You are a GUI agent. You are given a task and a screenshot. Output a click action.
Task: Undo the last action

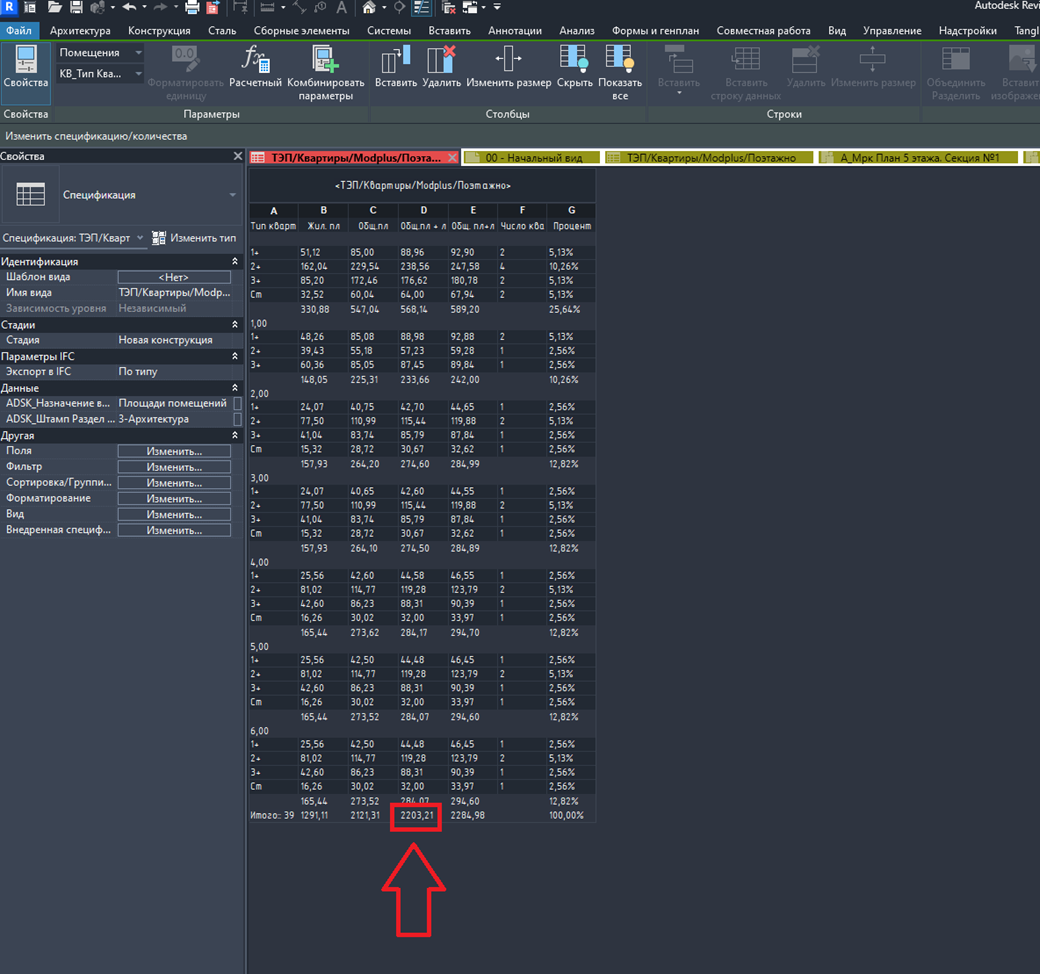(x=129, y=8)
